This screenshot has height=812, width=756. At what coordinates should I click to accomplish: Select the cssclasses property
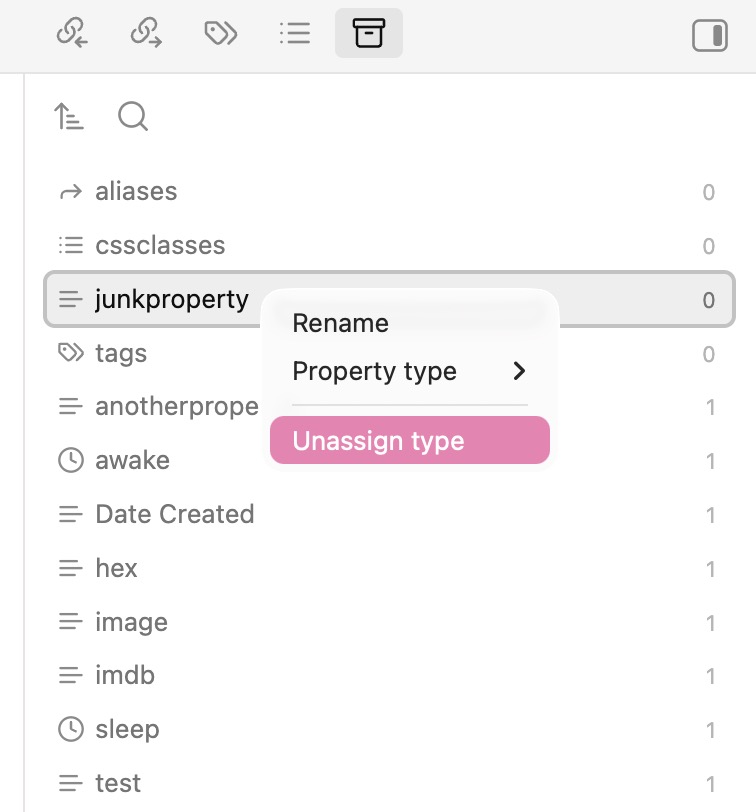[160, 246]
